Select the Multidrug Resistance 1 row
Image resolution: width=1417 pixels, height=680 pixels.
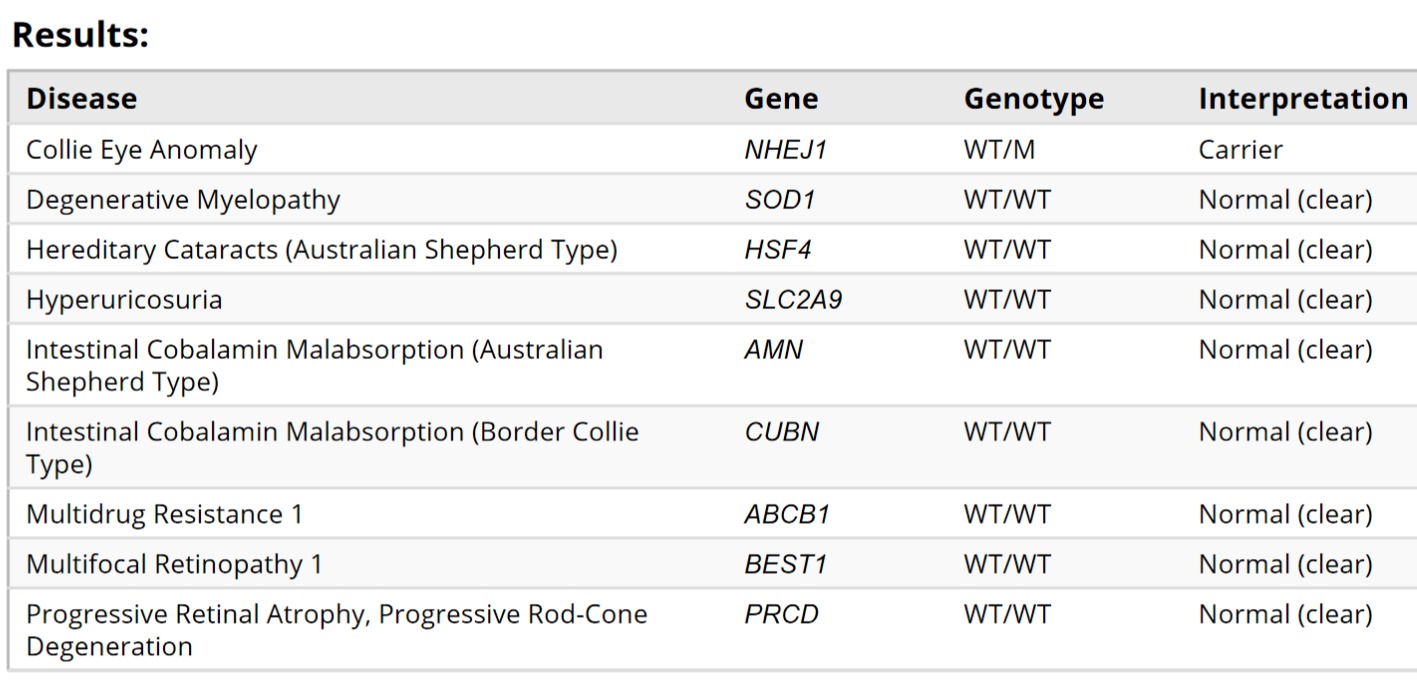[x=712, y=514]
